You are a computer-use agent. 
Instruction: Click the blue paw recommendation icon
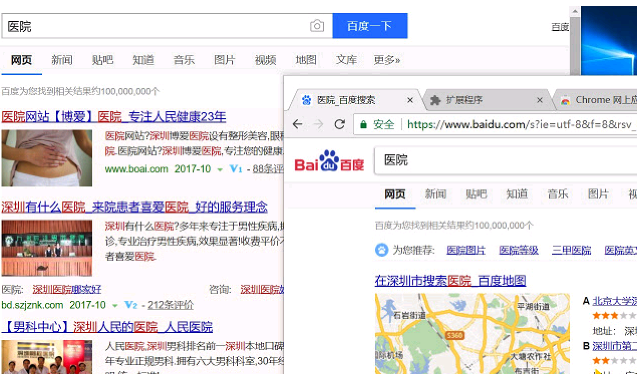(382, 250)
